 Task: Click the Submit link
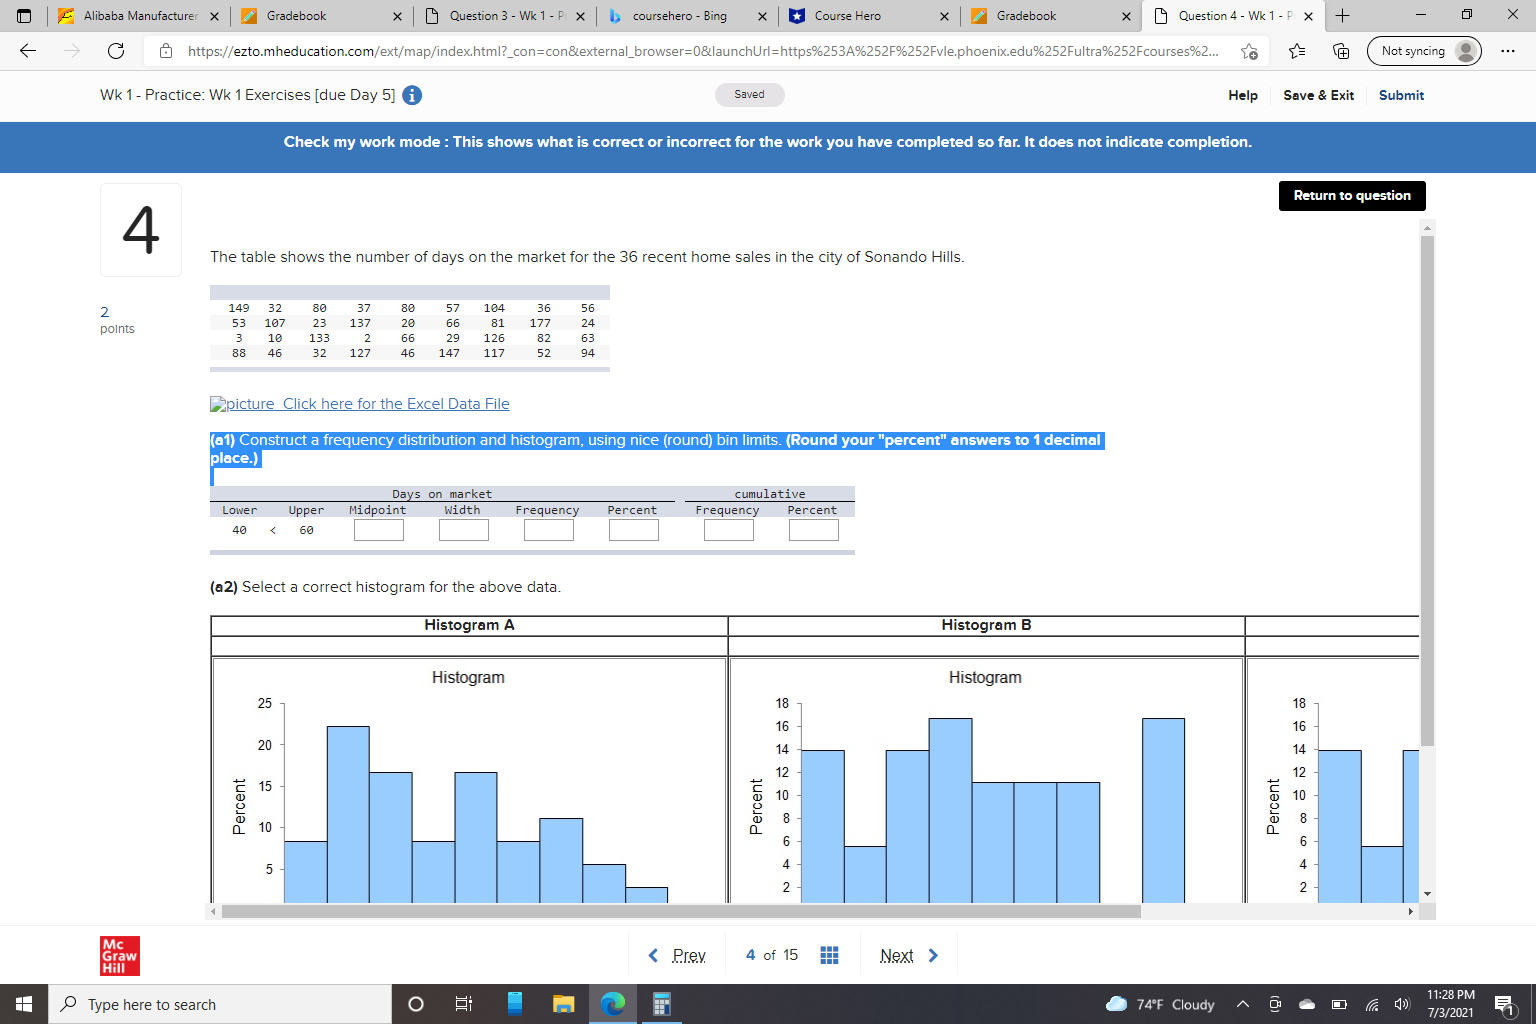coord(1401,95)
